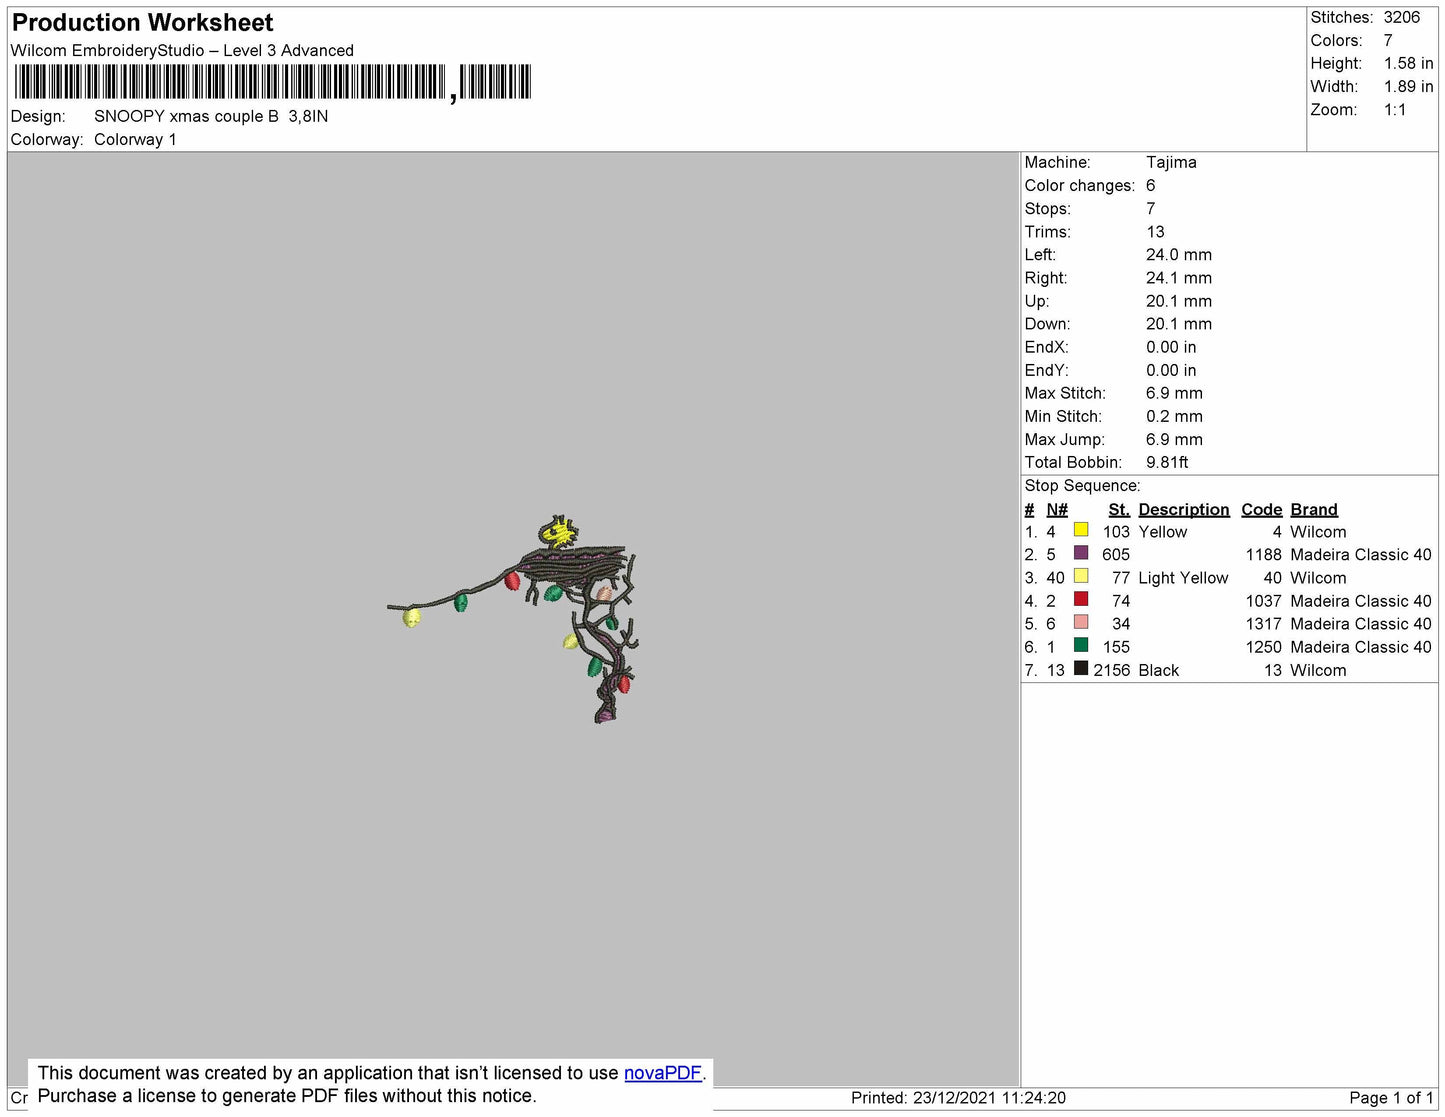Click the design barcode at top
The image size is (1445, 1117).
[272, 82]
